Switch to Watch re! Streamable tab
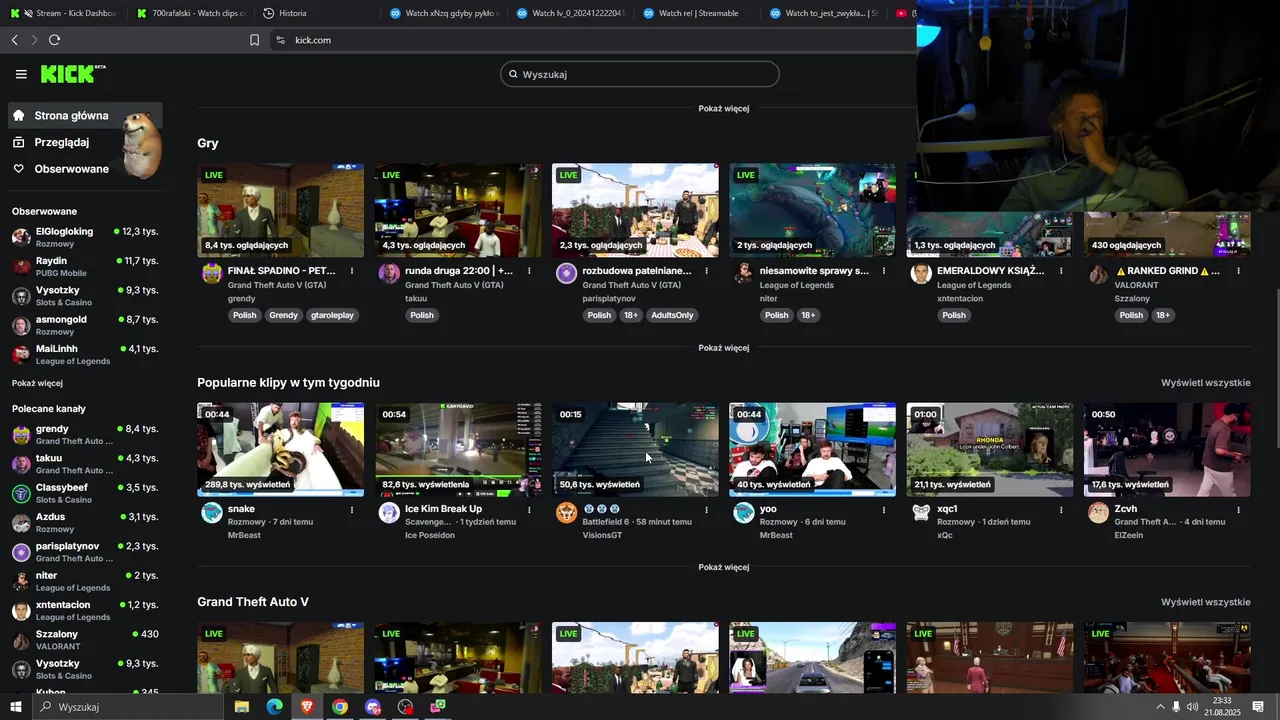The height and width of the screenshot is (720, 1280). pos(698,13)
